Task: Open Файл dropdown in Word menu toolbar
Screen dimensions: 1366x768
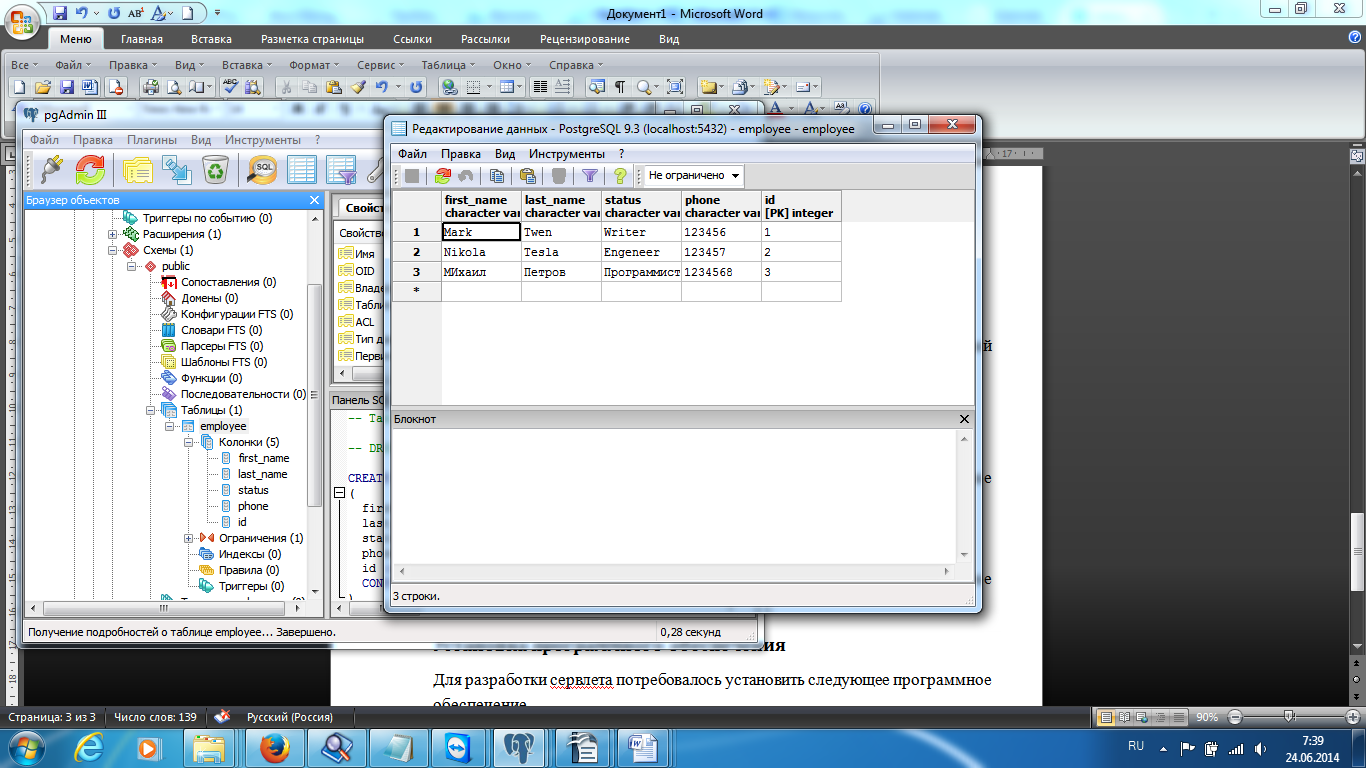Action: pyautogui.click(x=73, y=64)
